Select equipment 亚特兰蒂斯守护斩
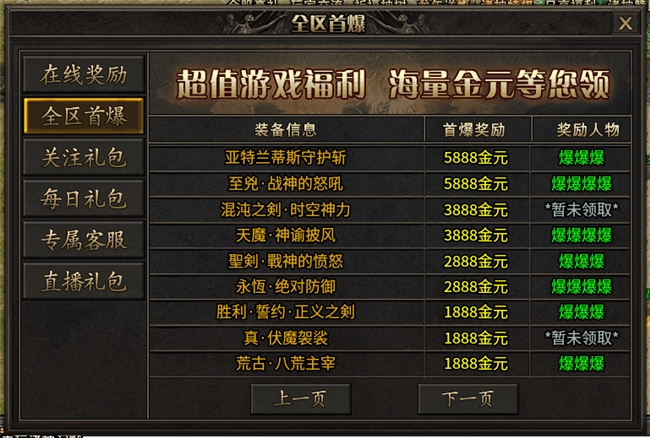This screenshot has height=438, width=650. pos(286,157)
